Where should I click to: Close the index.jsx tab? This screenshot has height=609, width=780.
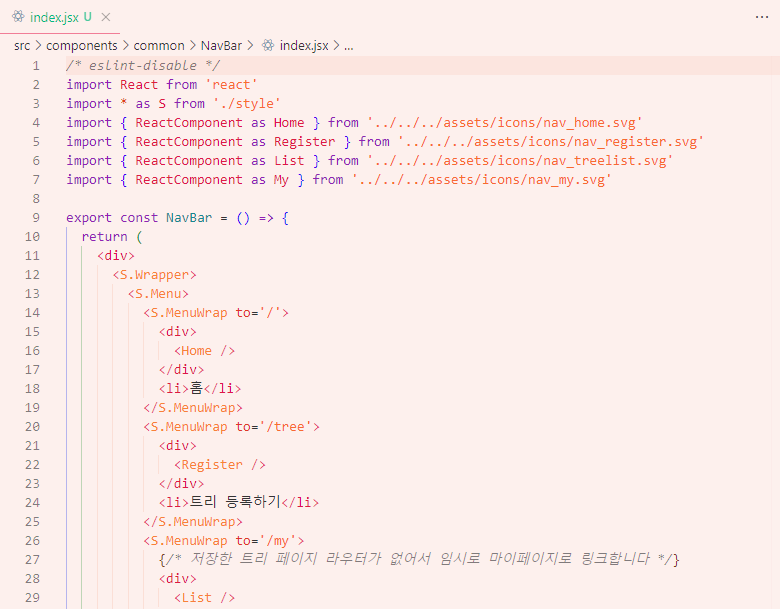coord(105,17)
